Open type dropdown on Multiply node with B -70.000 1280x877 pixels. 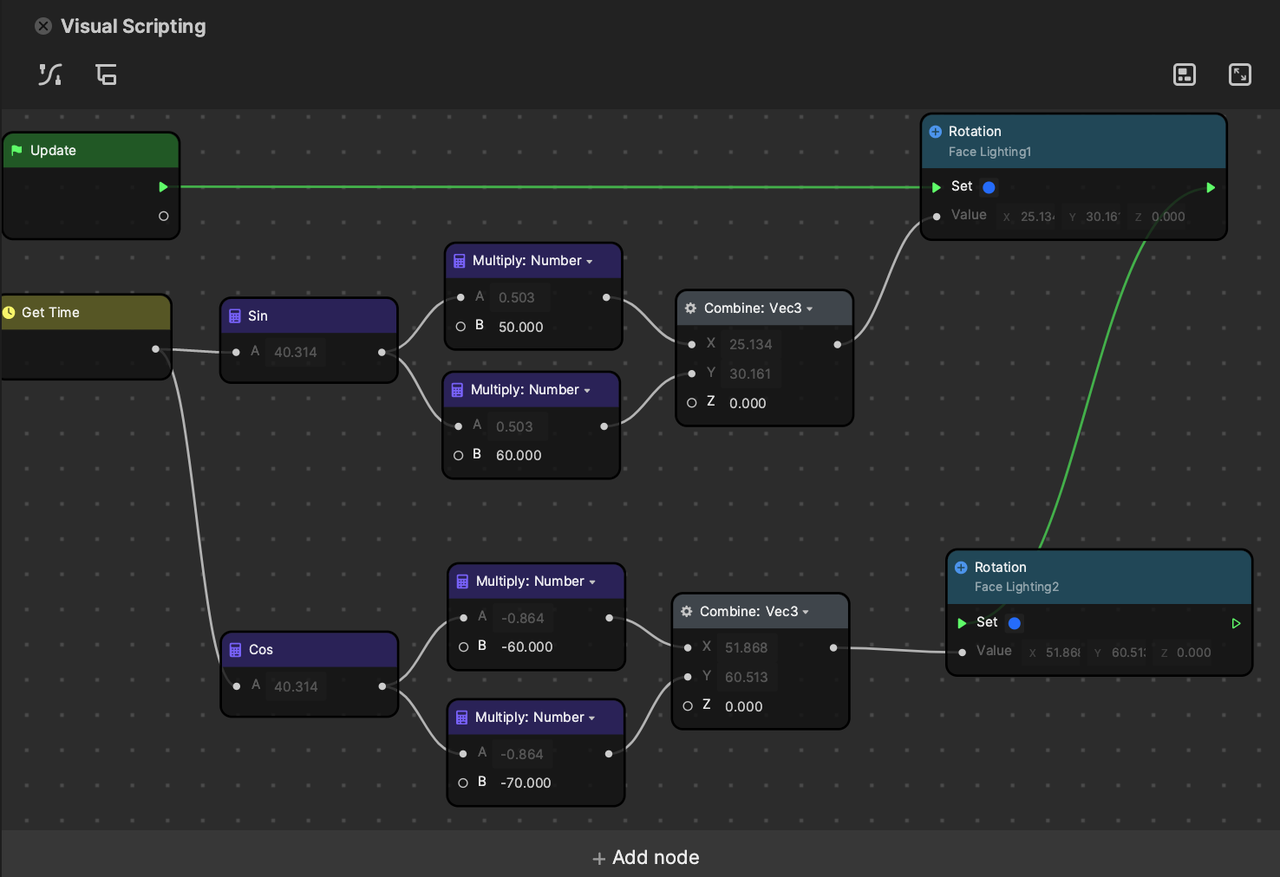(591, 719)
